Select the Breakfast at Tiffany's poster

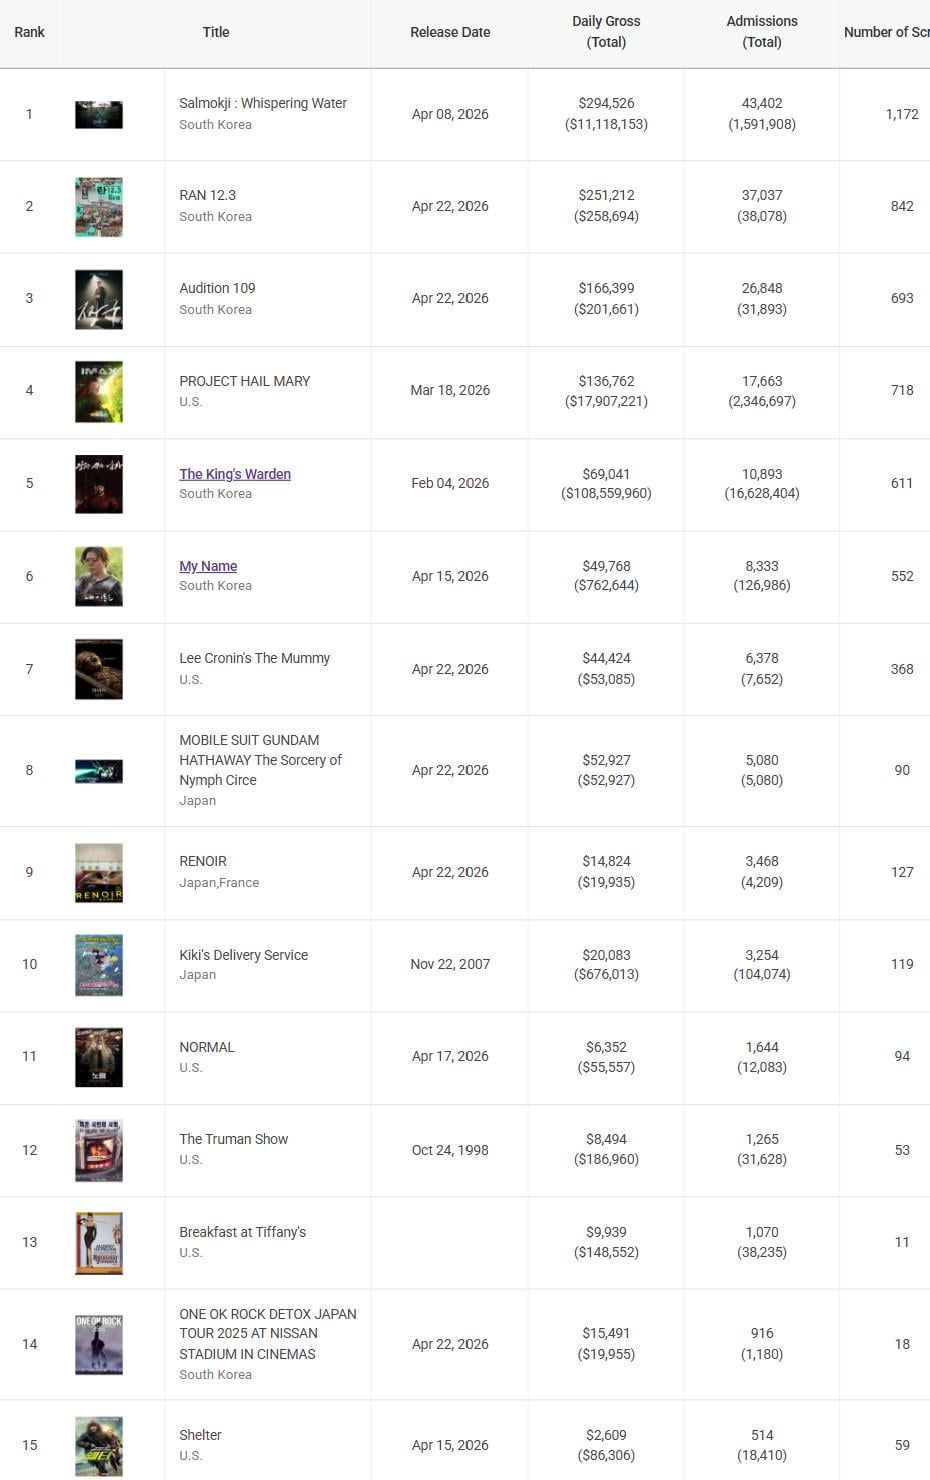pyautogui.click(x=99, y=1243)
